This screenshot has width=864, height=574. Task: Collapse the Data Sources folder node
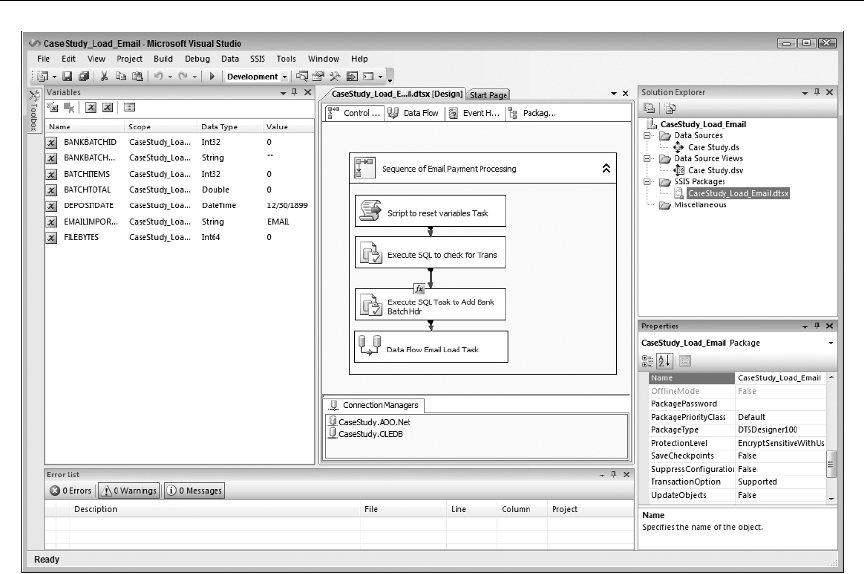click(x=648, y=136)
